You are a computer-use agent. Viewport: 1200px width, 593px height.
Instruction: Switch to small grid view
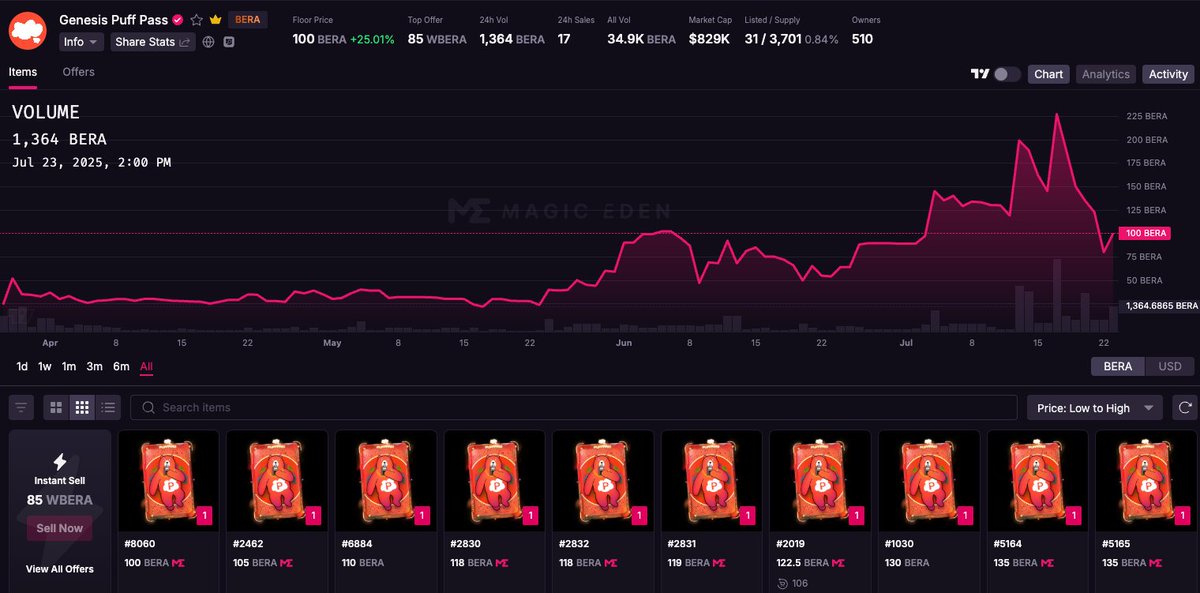tap(83, 407)
